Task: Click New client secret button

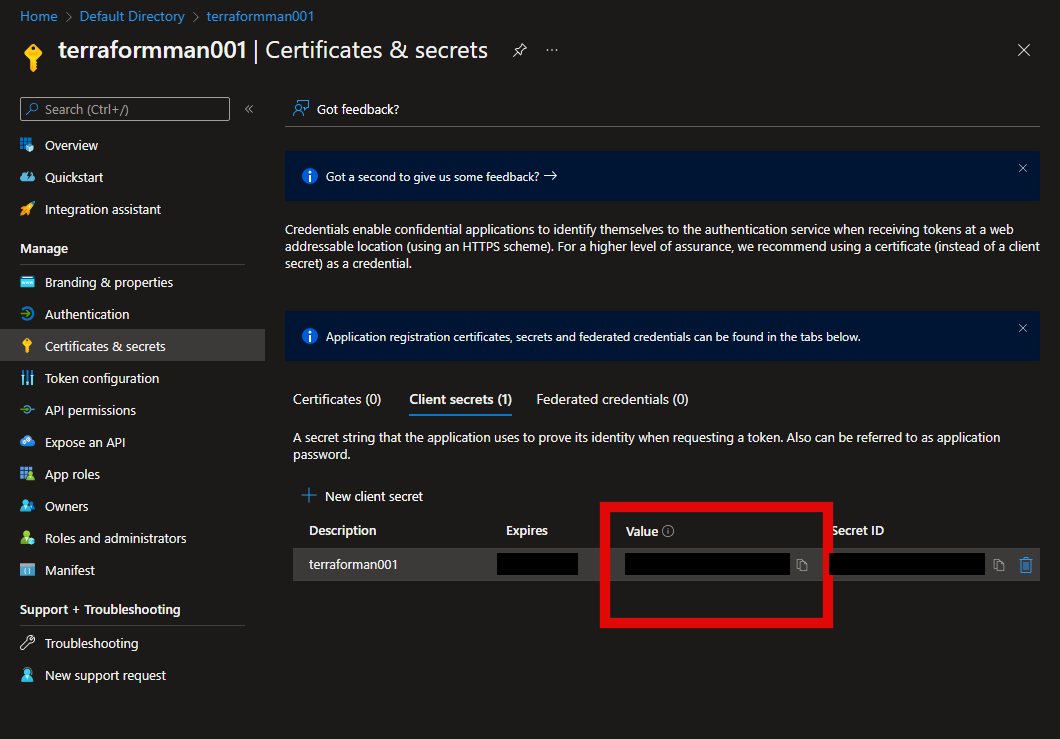Action: pyautogui.click(x=362, y=496)
